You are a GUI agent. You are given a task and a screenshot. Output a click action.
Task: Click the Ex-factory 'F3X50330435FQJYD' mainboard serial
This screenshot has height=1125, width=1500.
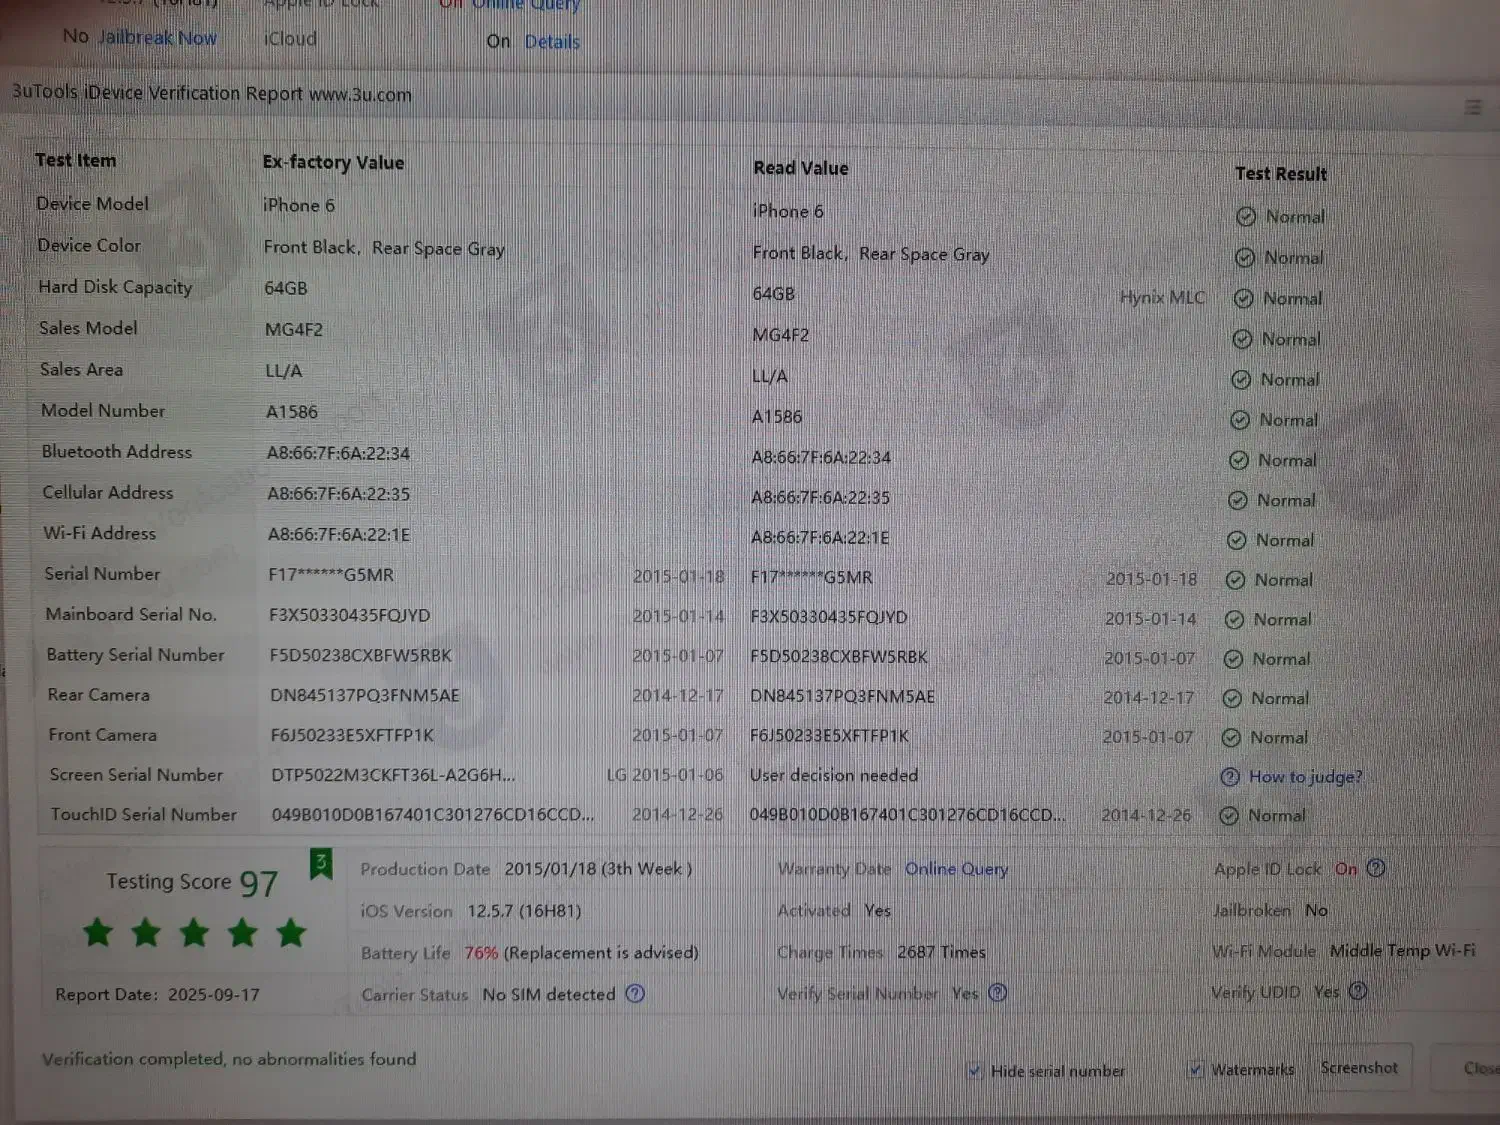(x=350, y=615)
